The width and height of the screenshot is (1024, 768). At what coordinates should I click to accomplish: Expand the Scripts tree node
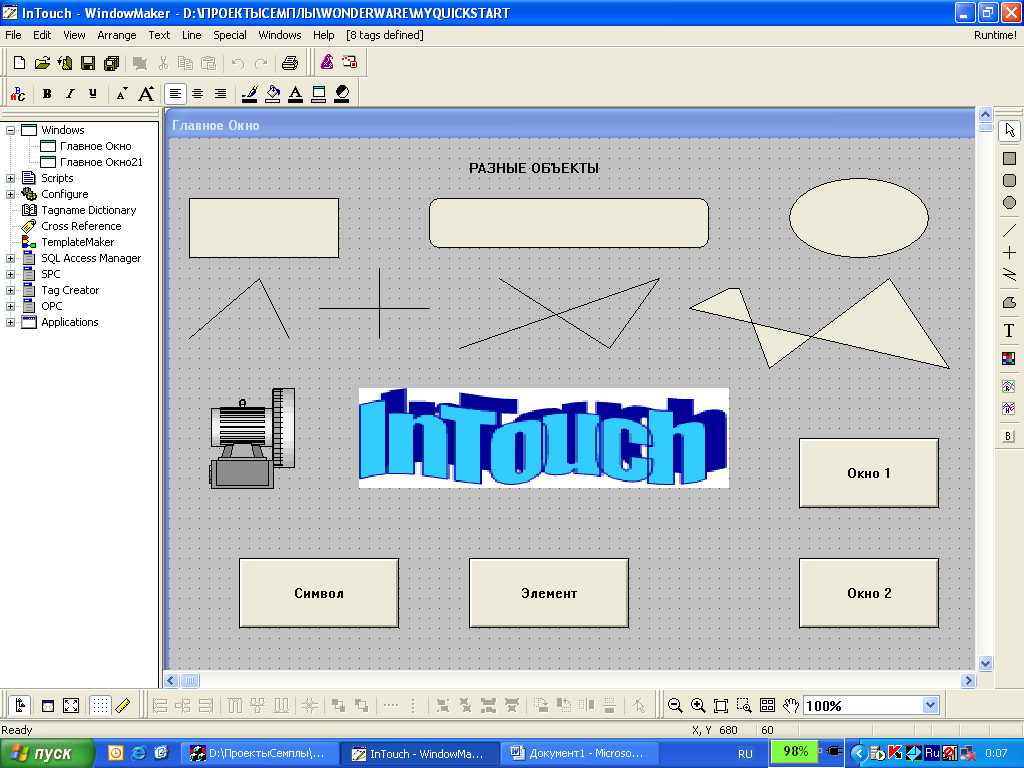pos(10,178)
